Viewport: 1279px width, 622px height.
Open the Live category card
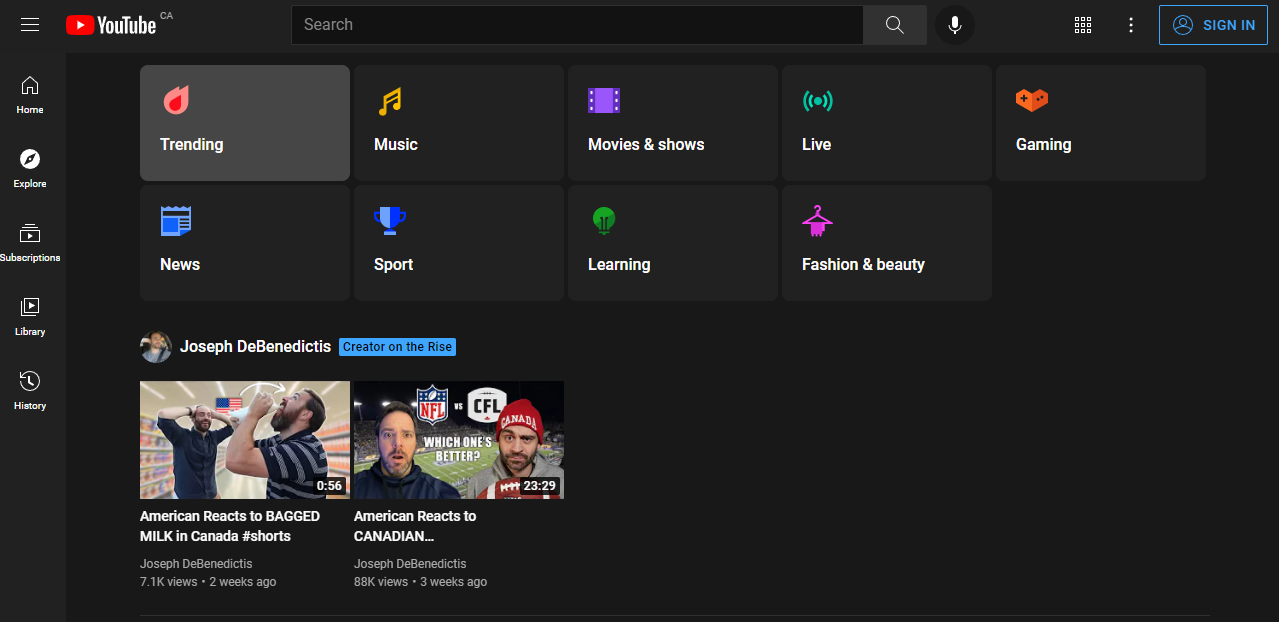point(887,123)
